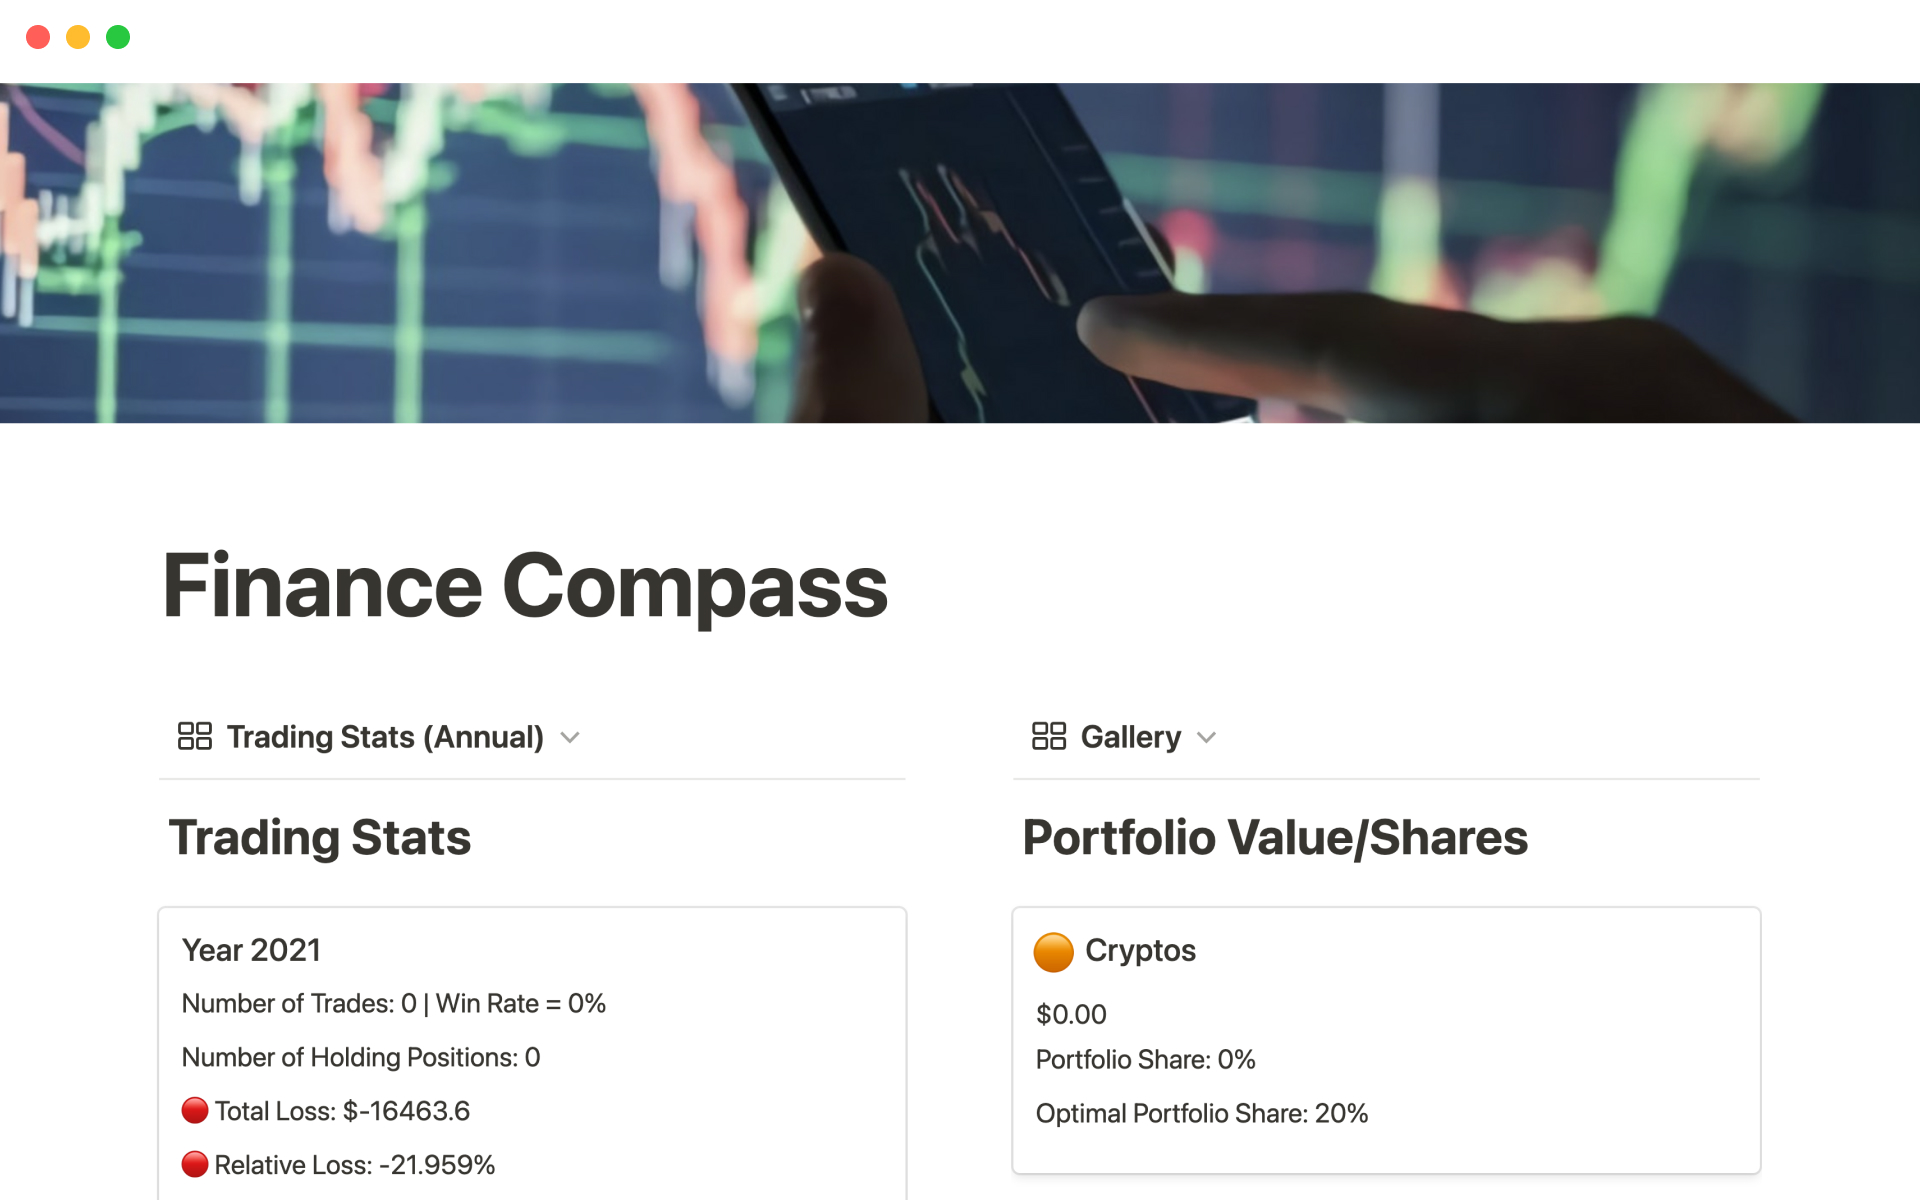
Task: Click the yellow traffic light button
Action: [78, 36]
